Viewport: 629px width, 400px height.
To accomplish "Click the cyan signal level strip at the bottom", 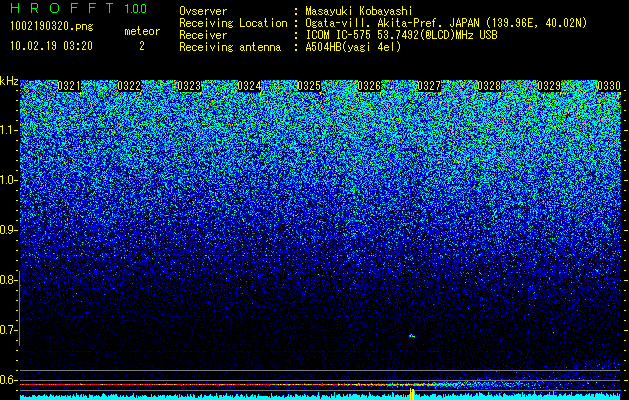I will 321,397.
